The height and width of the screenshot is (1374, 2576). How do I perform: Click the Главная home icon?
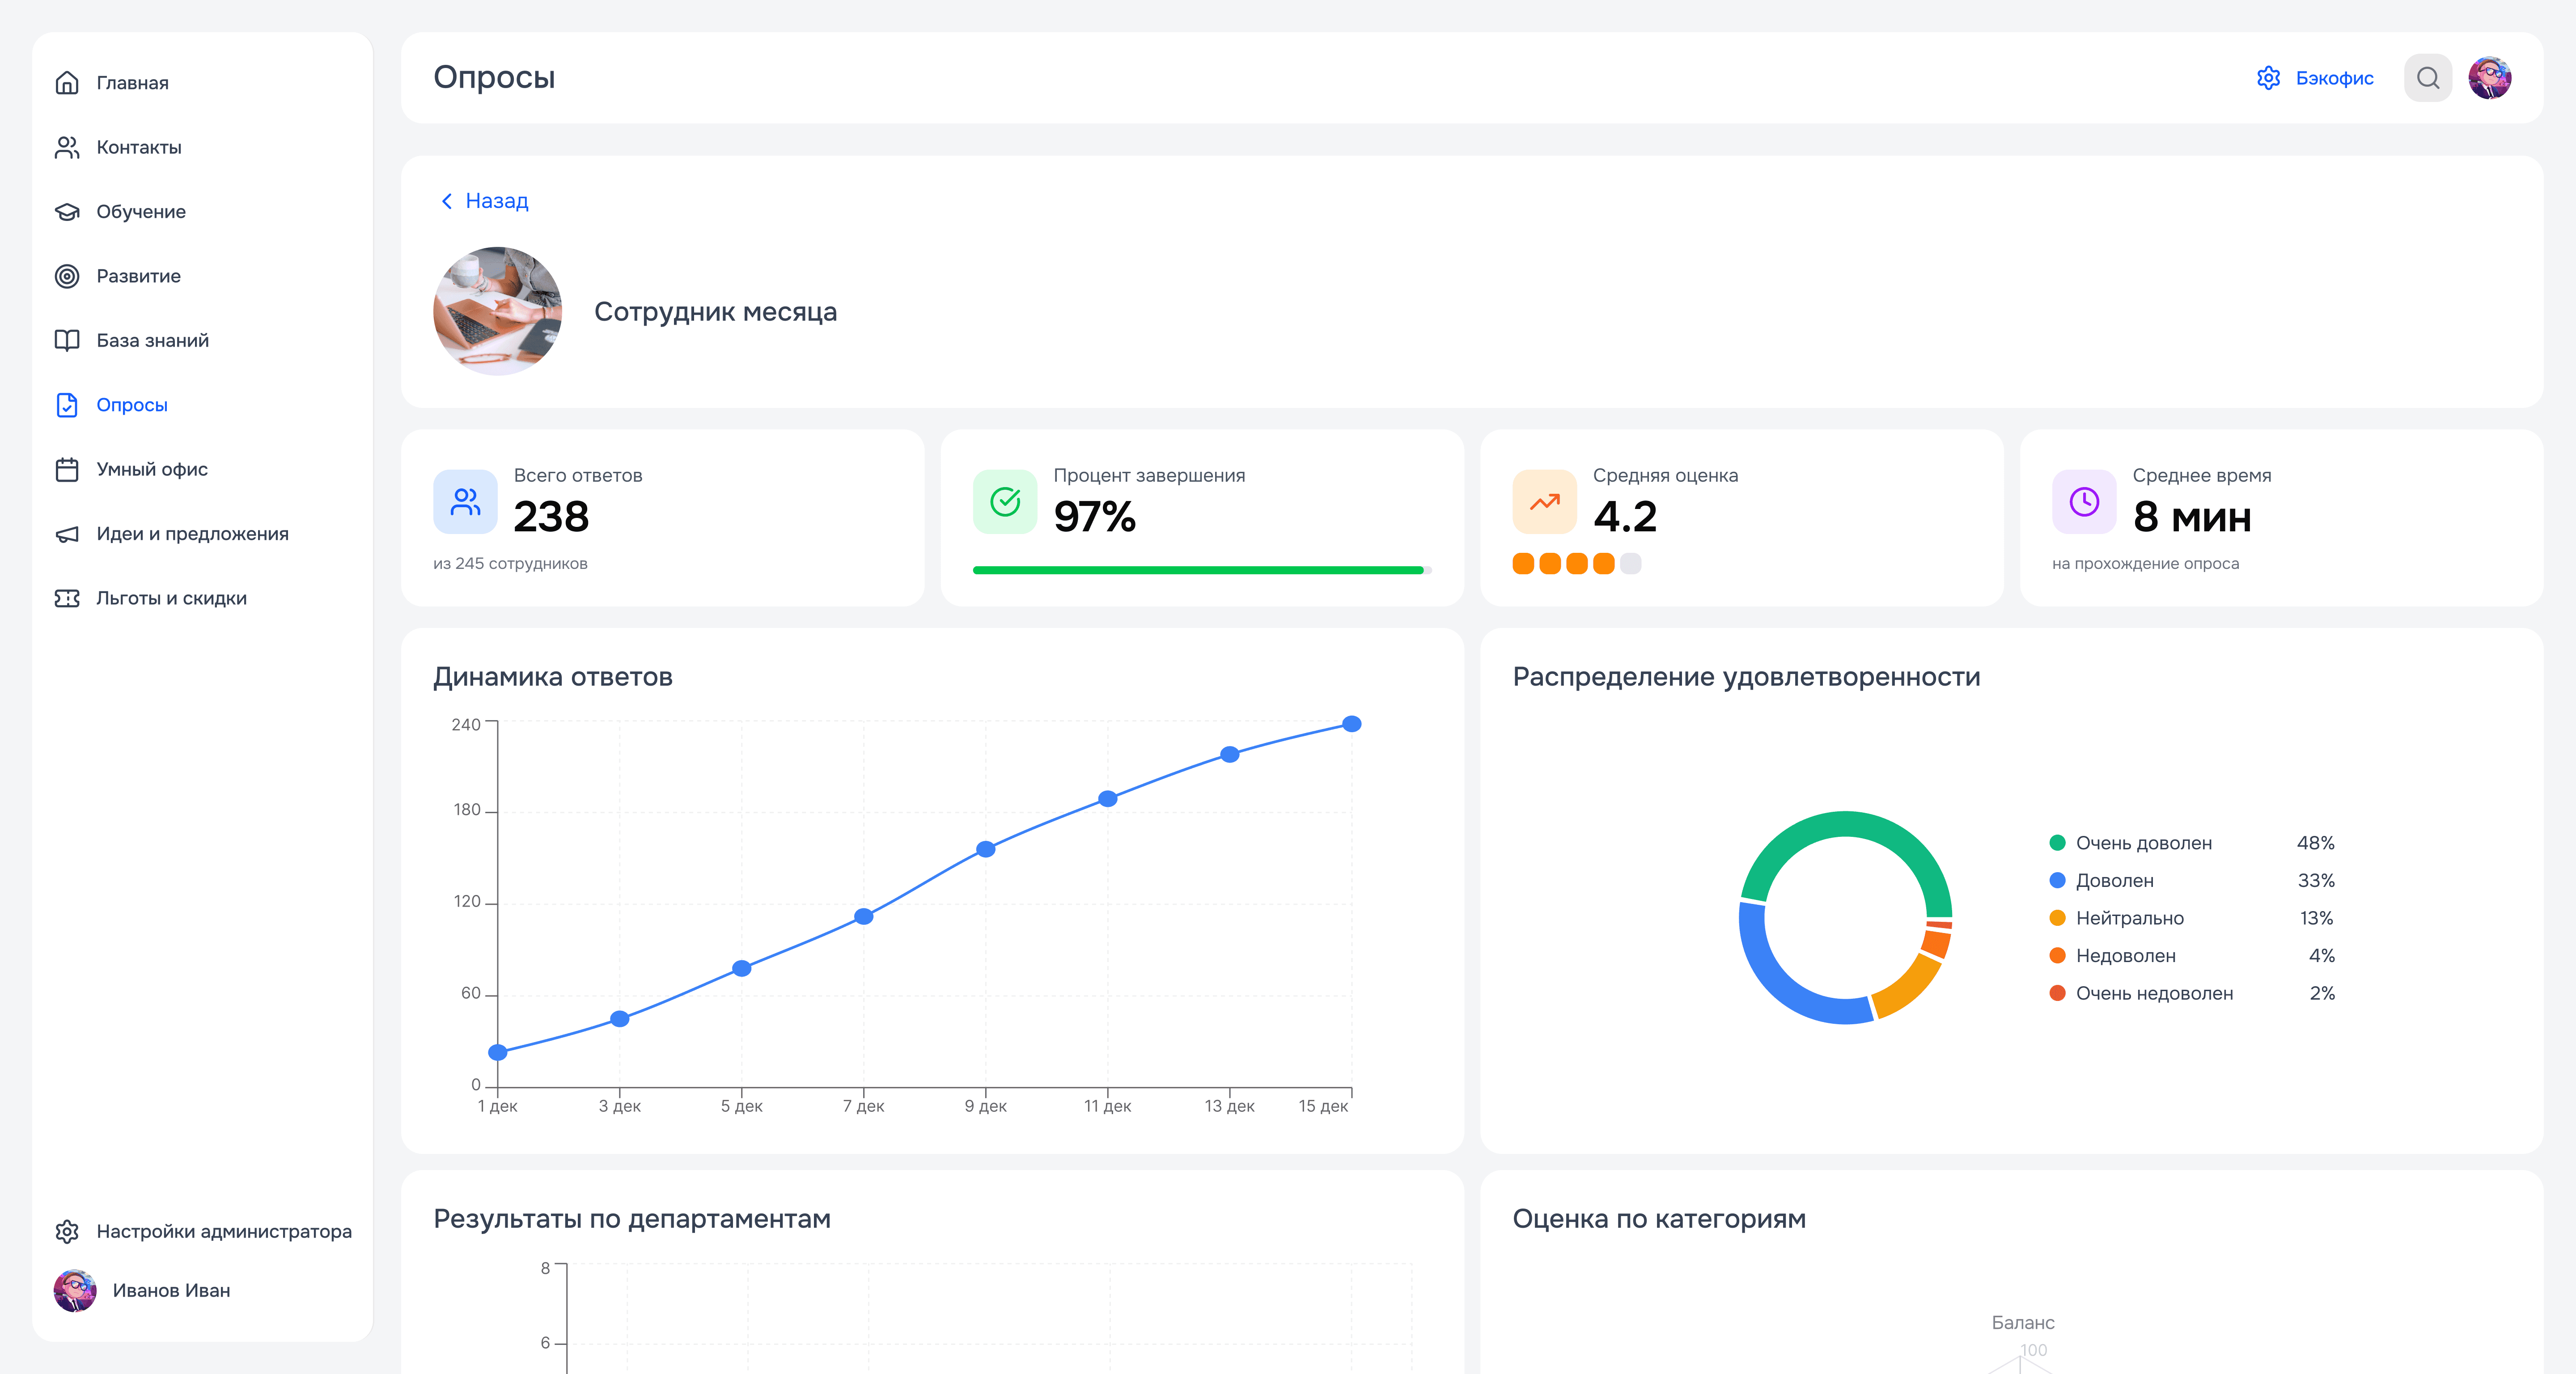(67, 83)
